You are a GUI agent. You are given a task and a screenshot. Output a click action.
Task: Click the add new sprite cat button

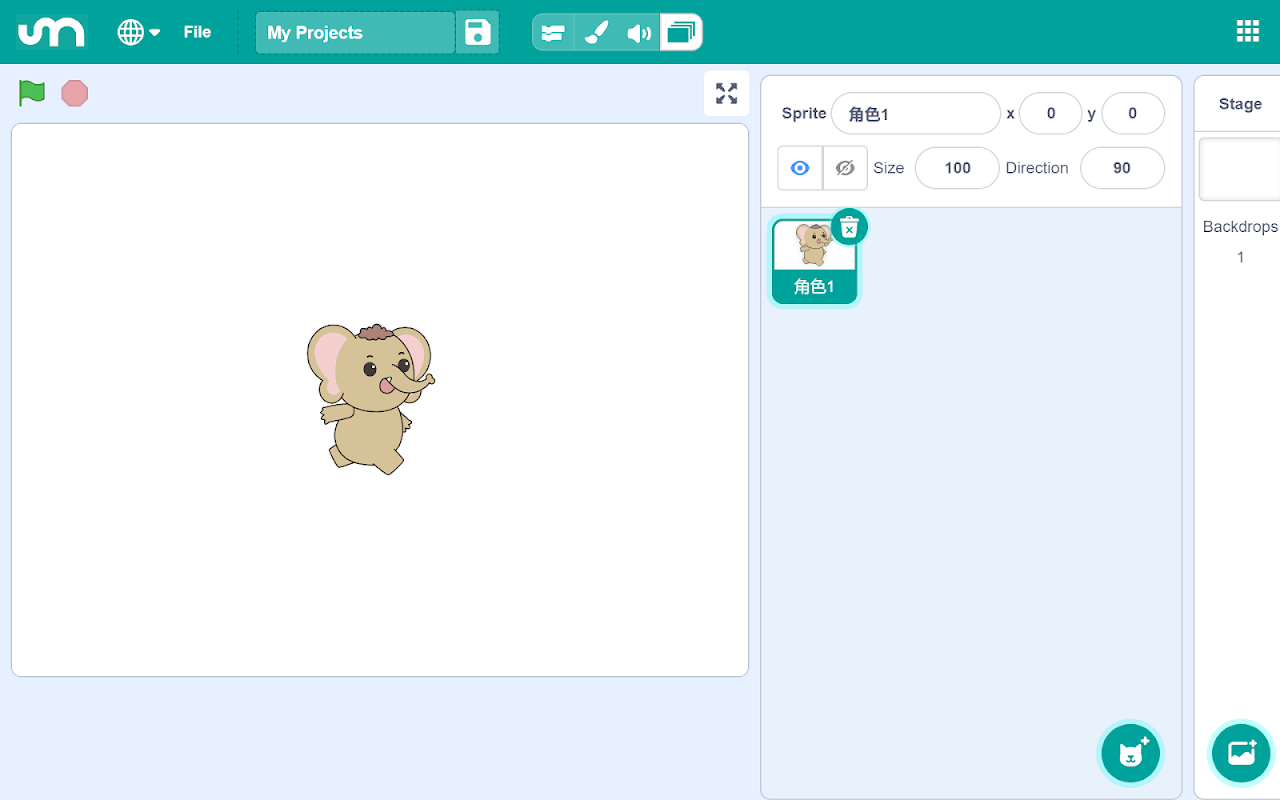[x=1131, y=753]
